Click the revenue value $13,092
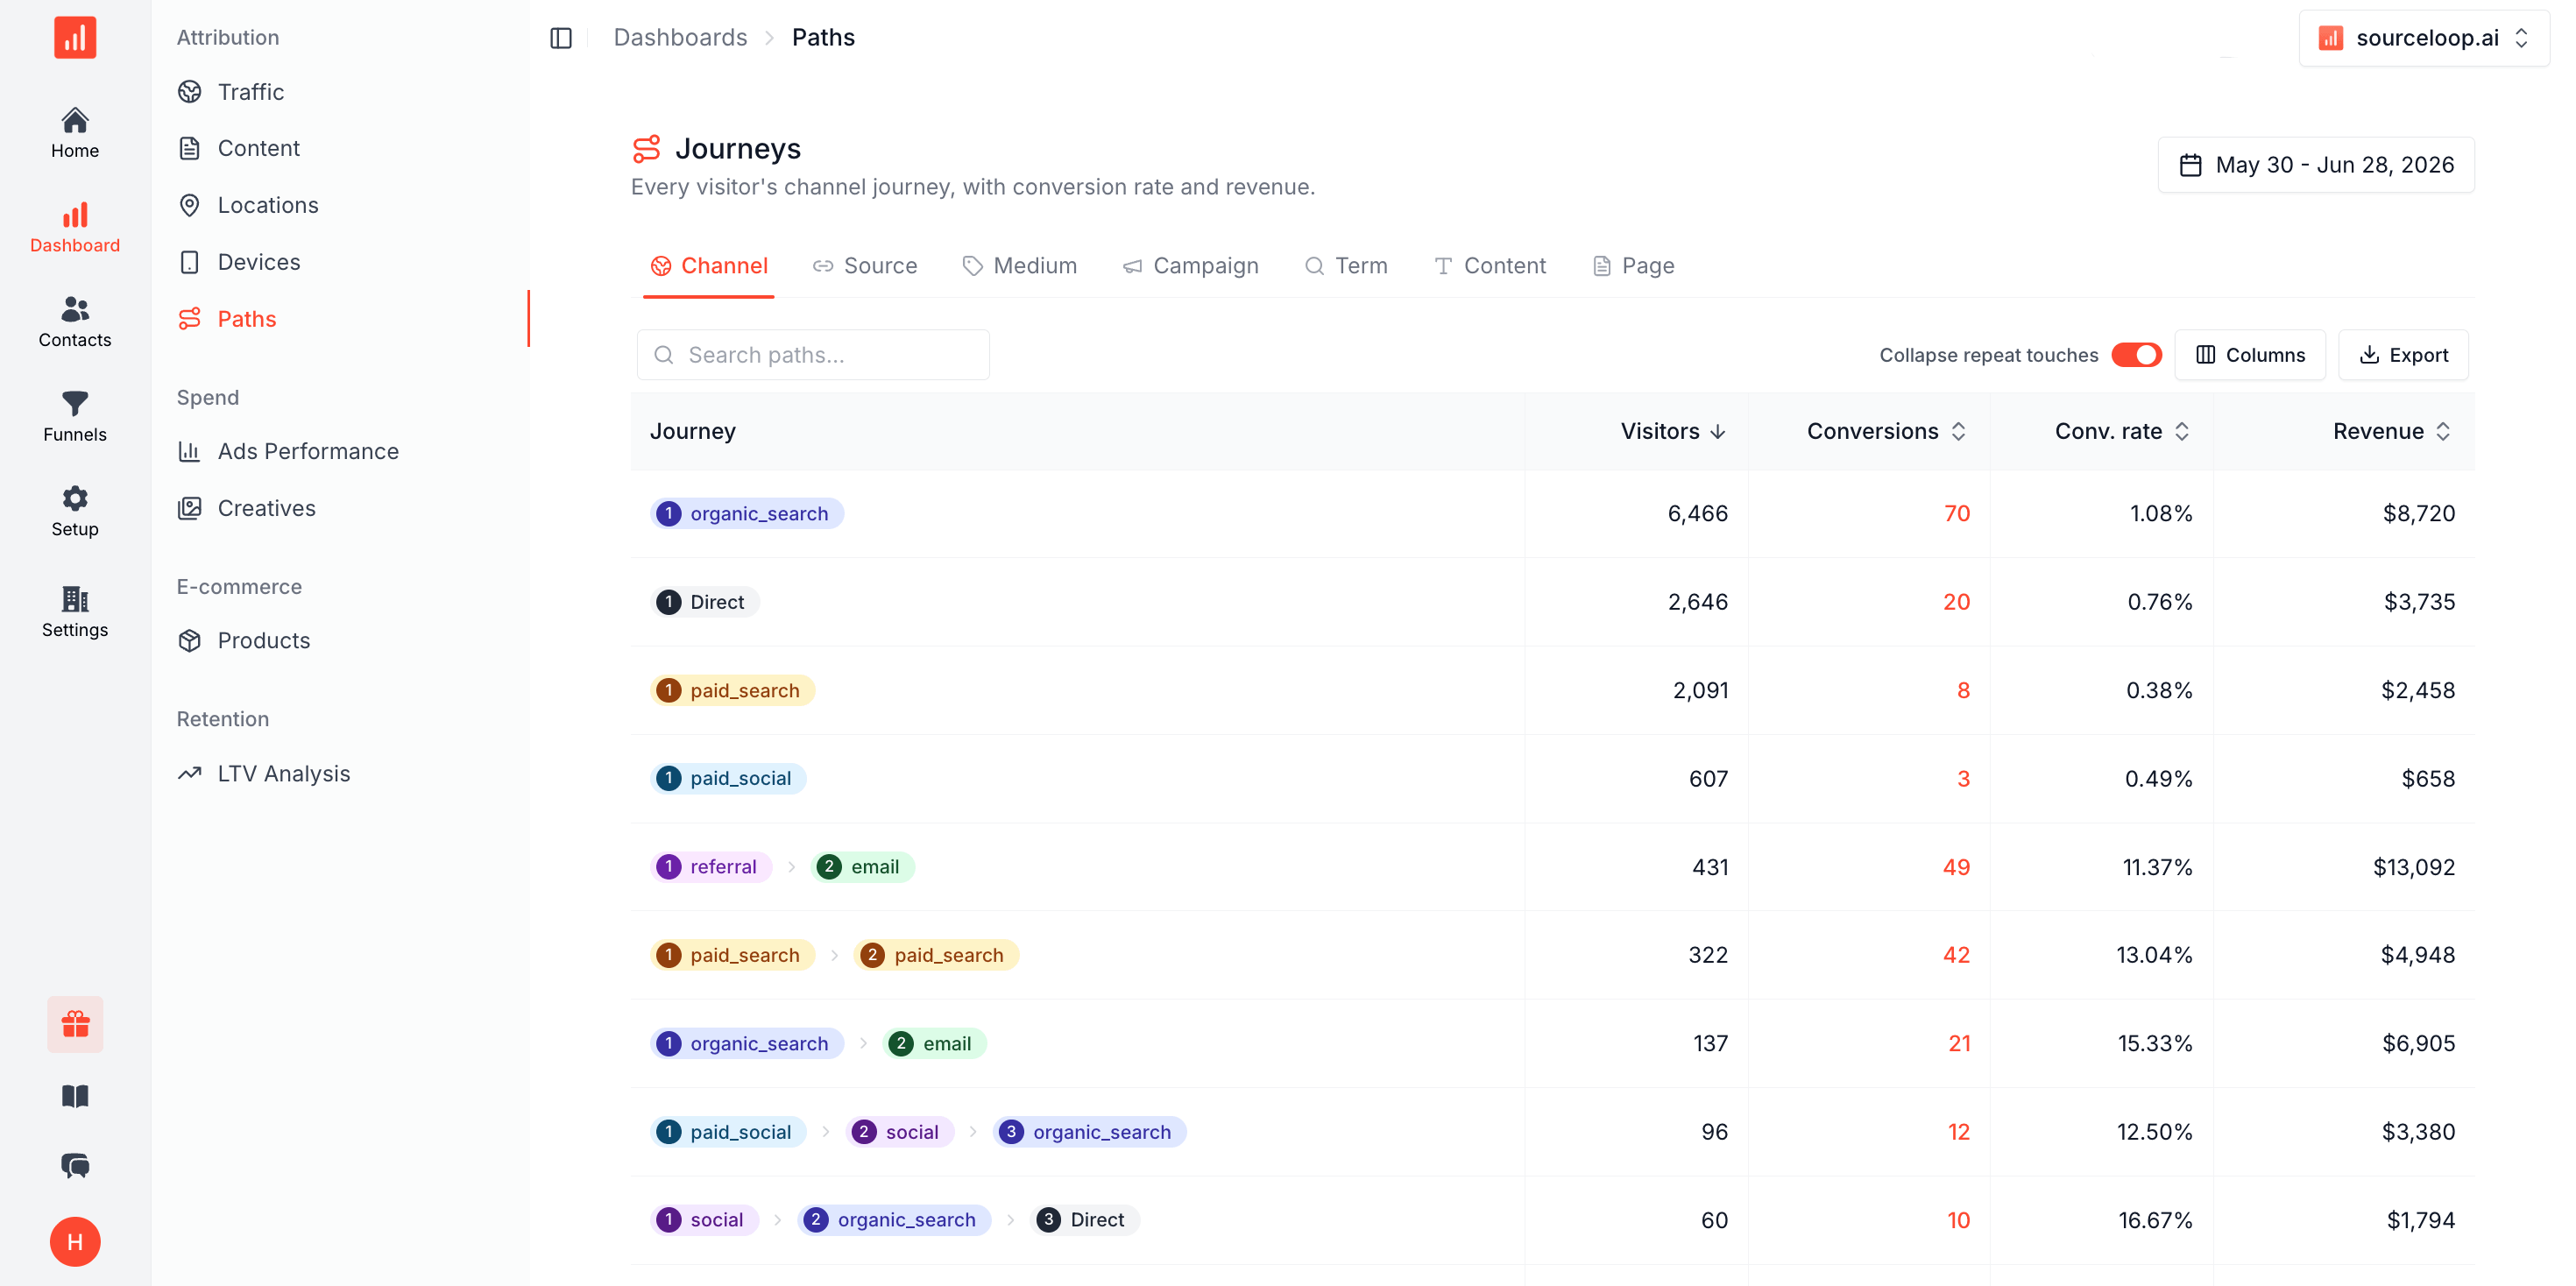 tap(2414, 867)
